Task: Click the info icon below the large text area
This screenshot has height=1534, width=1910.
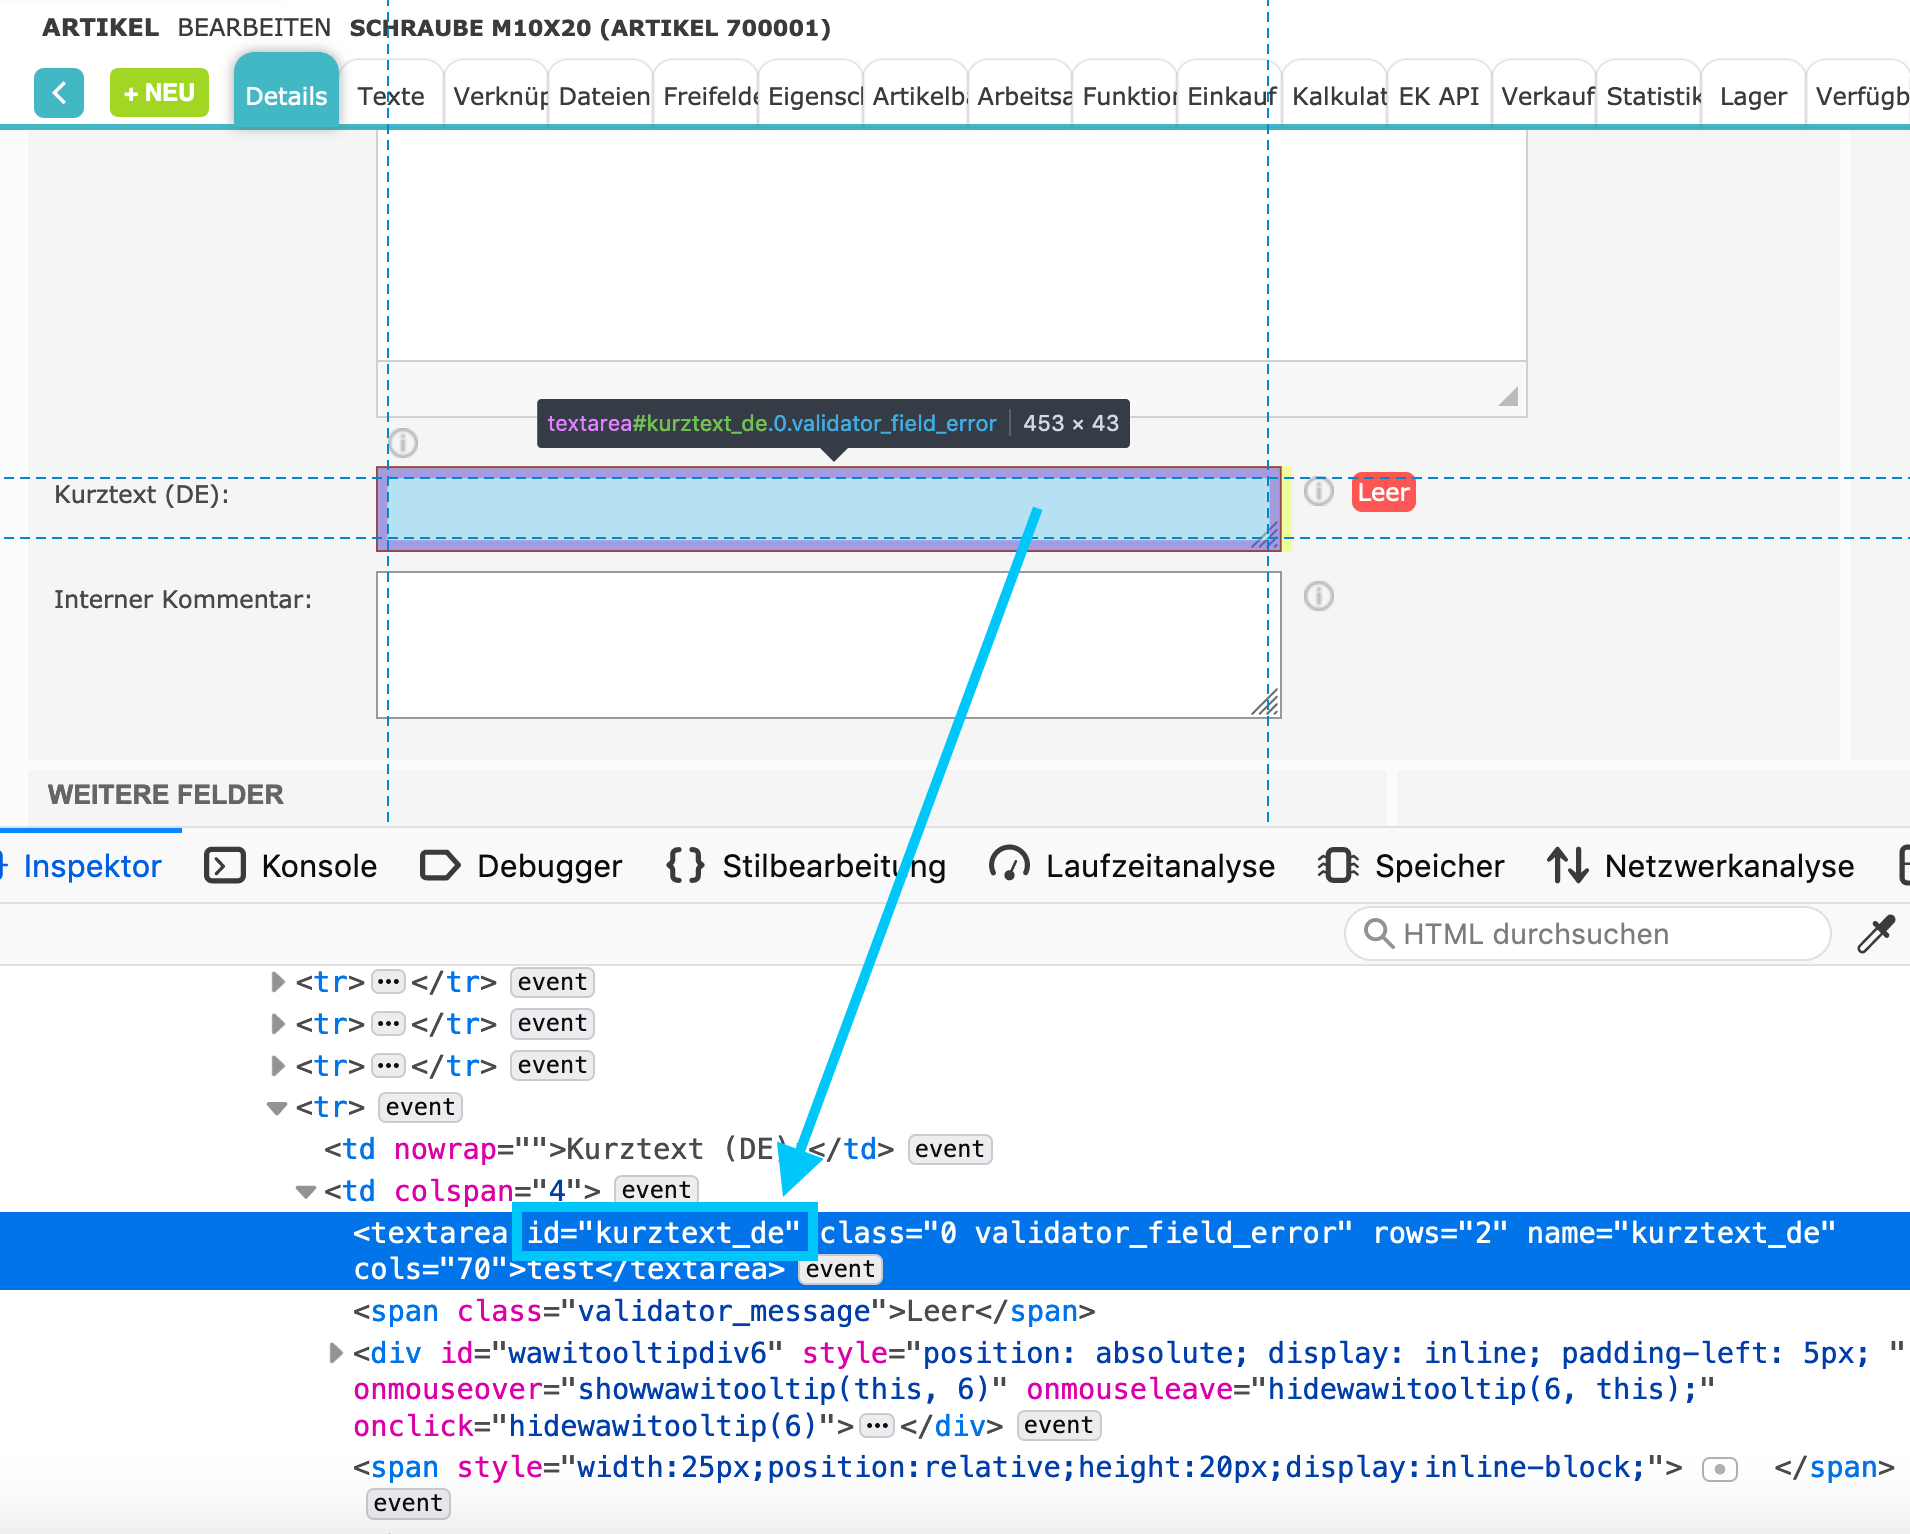Action: pos(403,443)
